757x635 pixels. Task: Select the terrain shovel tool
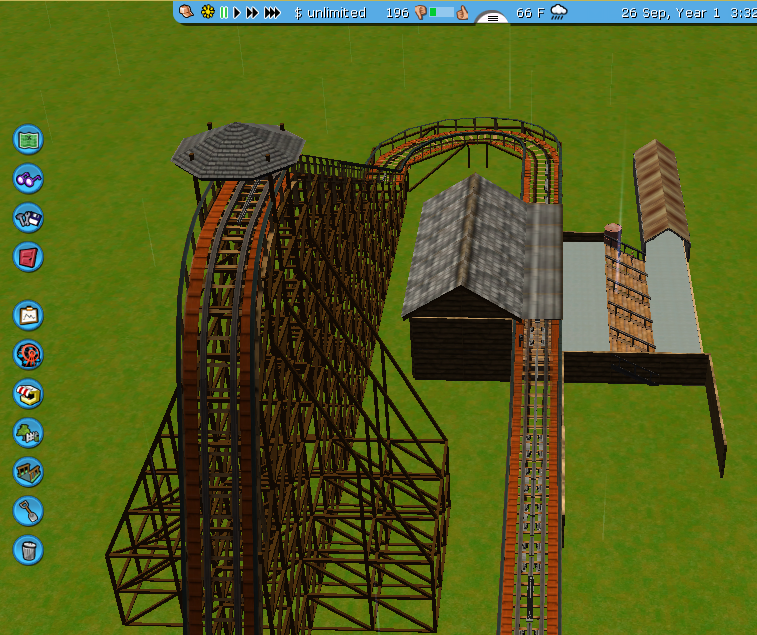coord(28,510)
